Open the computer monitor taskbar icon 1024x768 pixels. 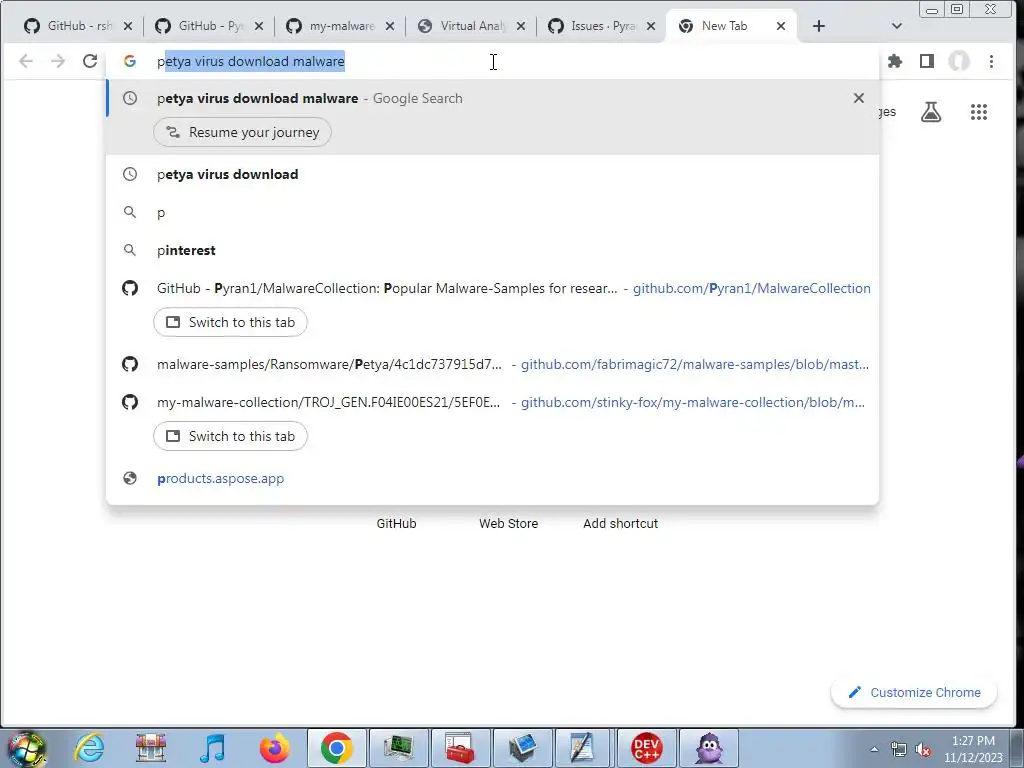tap(398, 748)
